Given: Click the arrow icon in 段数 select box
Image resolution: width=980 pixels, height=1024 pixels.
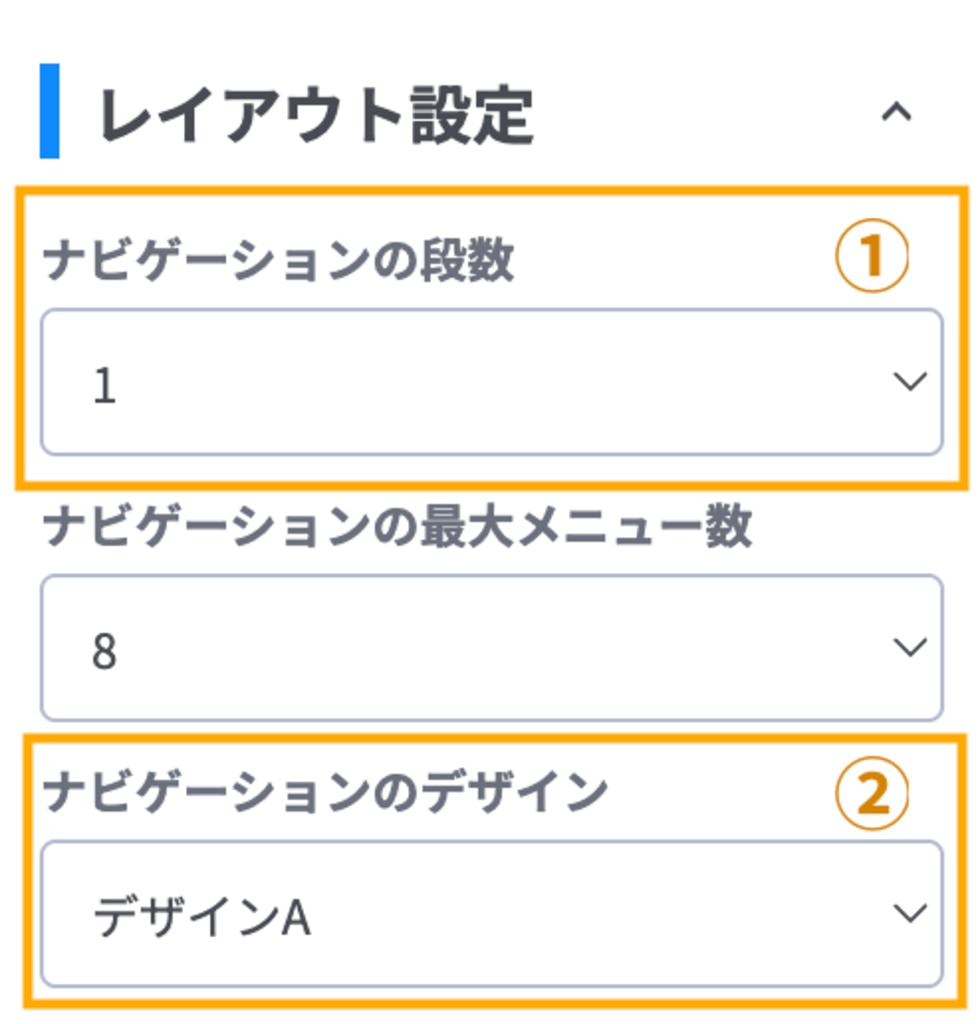Looking at the screenshot, I should tap(909, 383).
